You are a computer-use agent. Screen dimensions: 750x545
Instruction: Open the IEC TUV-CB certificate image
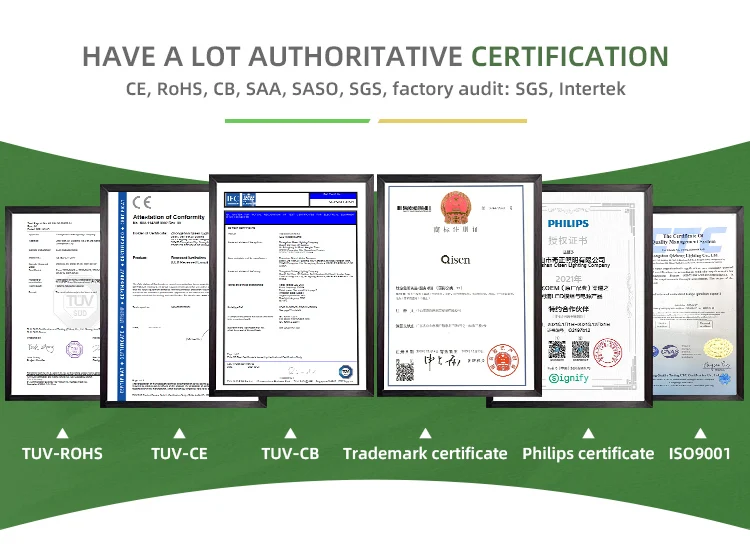point(291,286)
